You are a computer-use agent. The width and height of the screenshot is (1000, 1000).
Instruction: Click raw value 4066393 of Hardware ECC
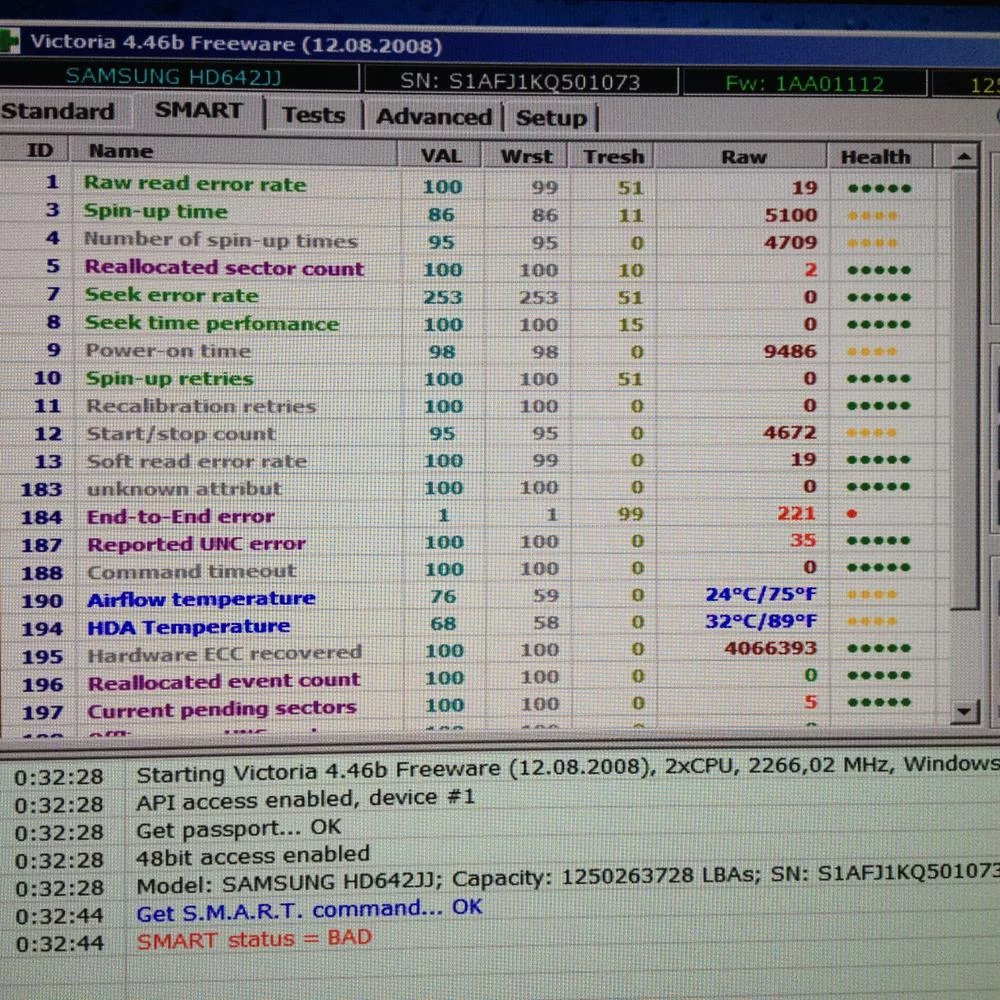(770, 648)
